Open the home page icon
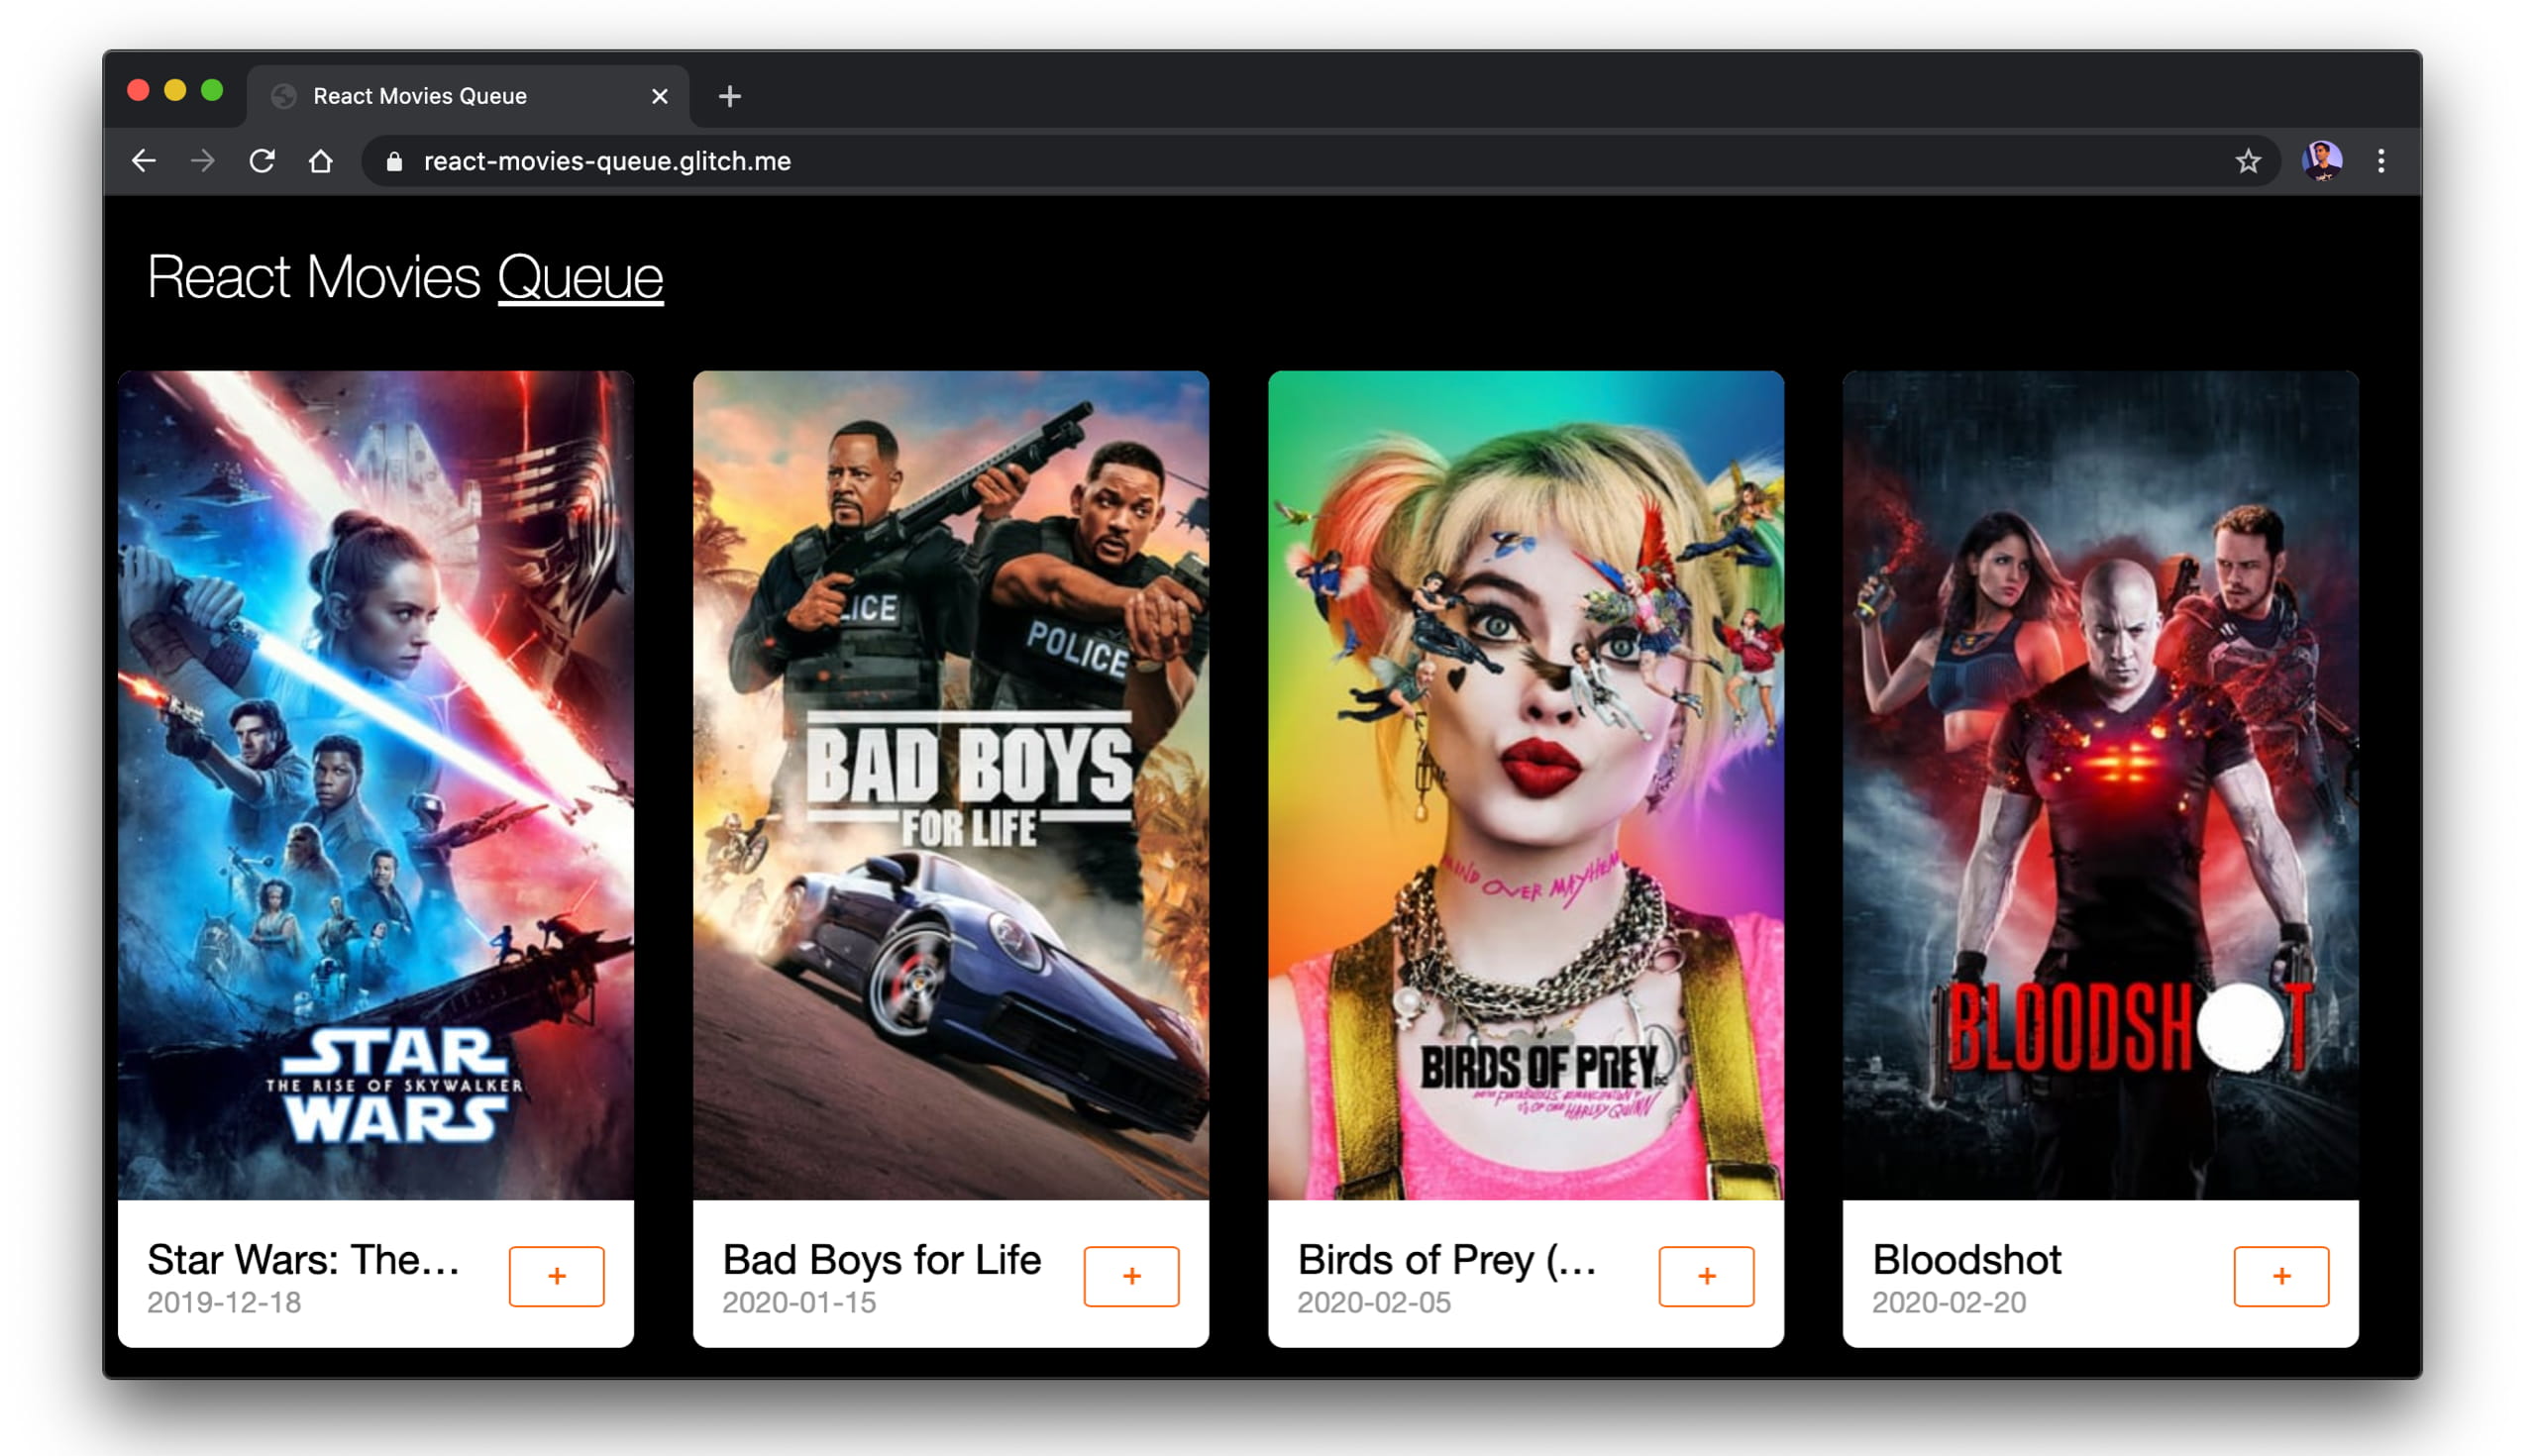Image resolution: width=2536 pixels, height=1456 pixels. click(x=320, y=161)
